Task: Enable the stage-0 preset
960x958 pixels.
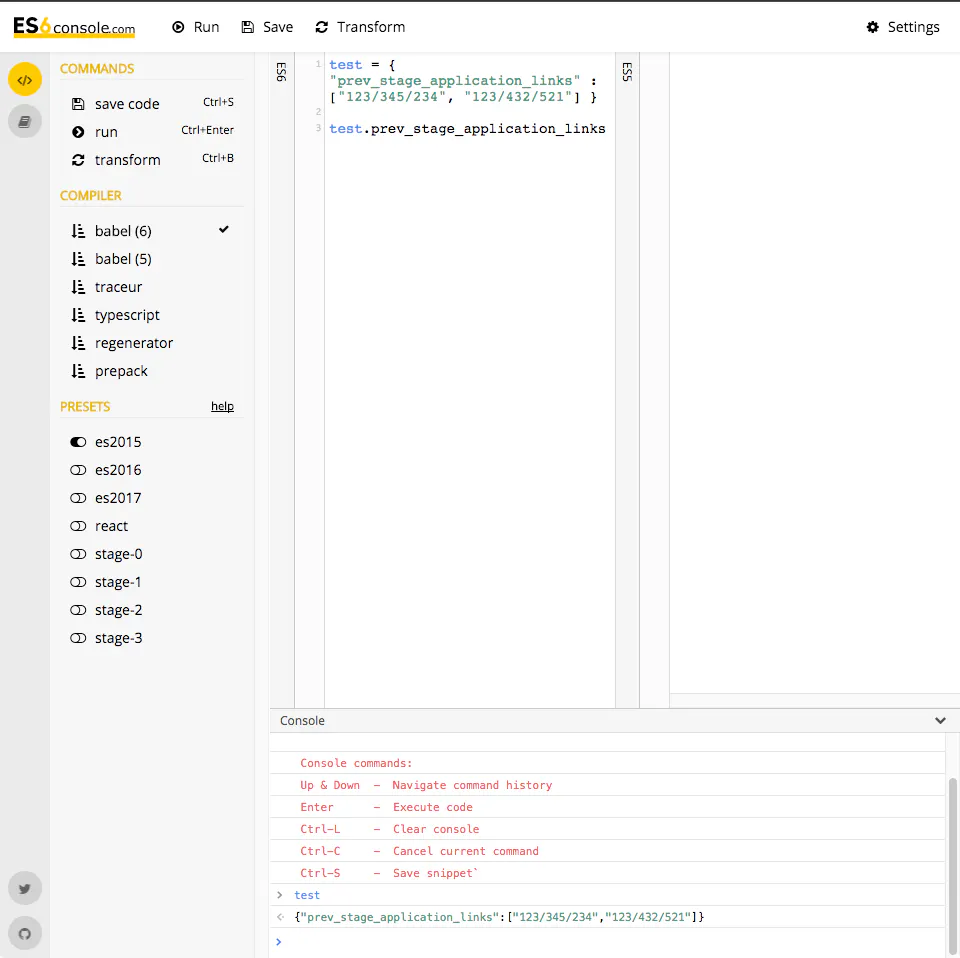Action: pos(78,554)
